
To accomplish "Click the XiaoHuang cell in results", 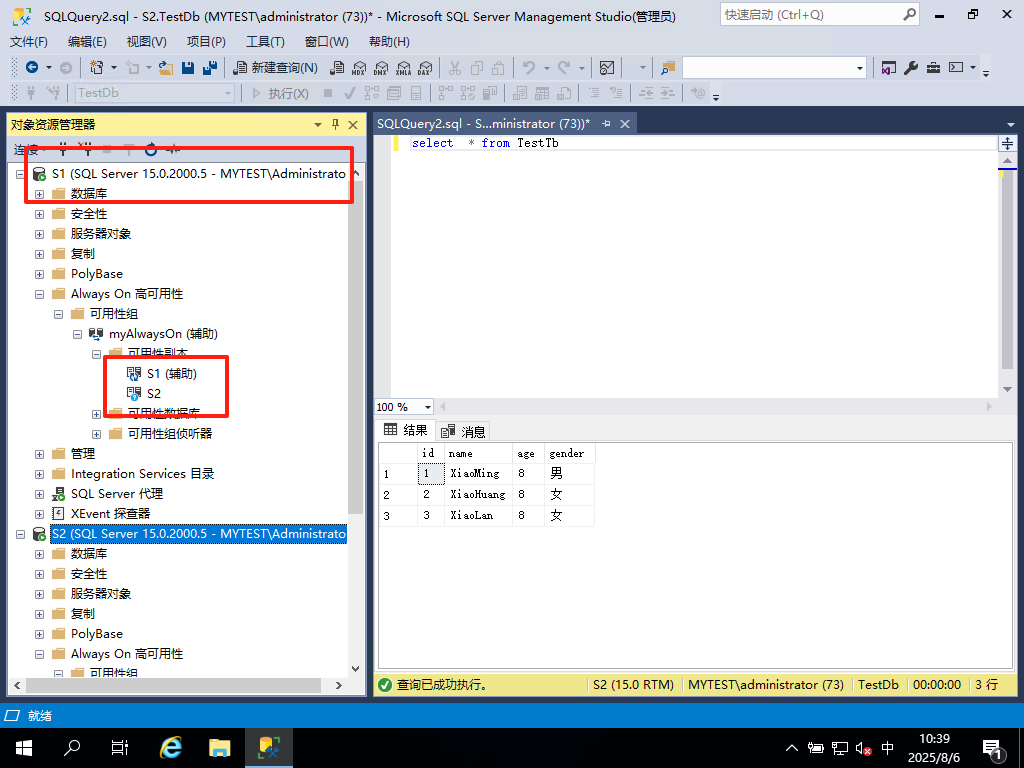I will 478,494.
